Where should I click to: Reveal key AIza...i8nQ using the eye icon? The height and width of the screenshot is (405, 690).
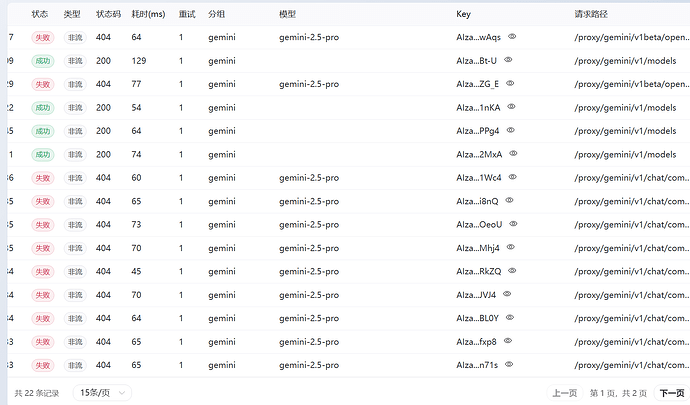(x=510, y=200)
